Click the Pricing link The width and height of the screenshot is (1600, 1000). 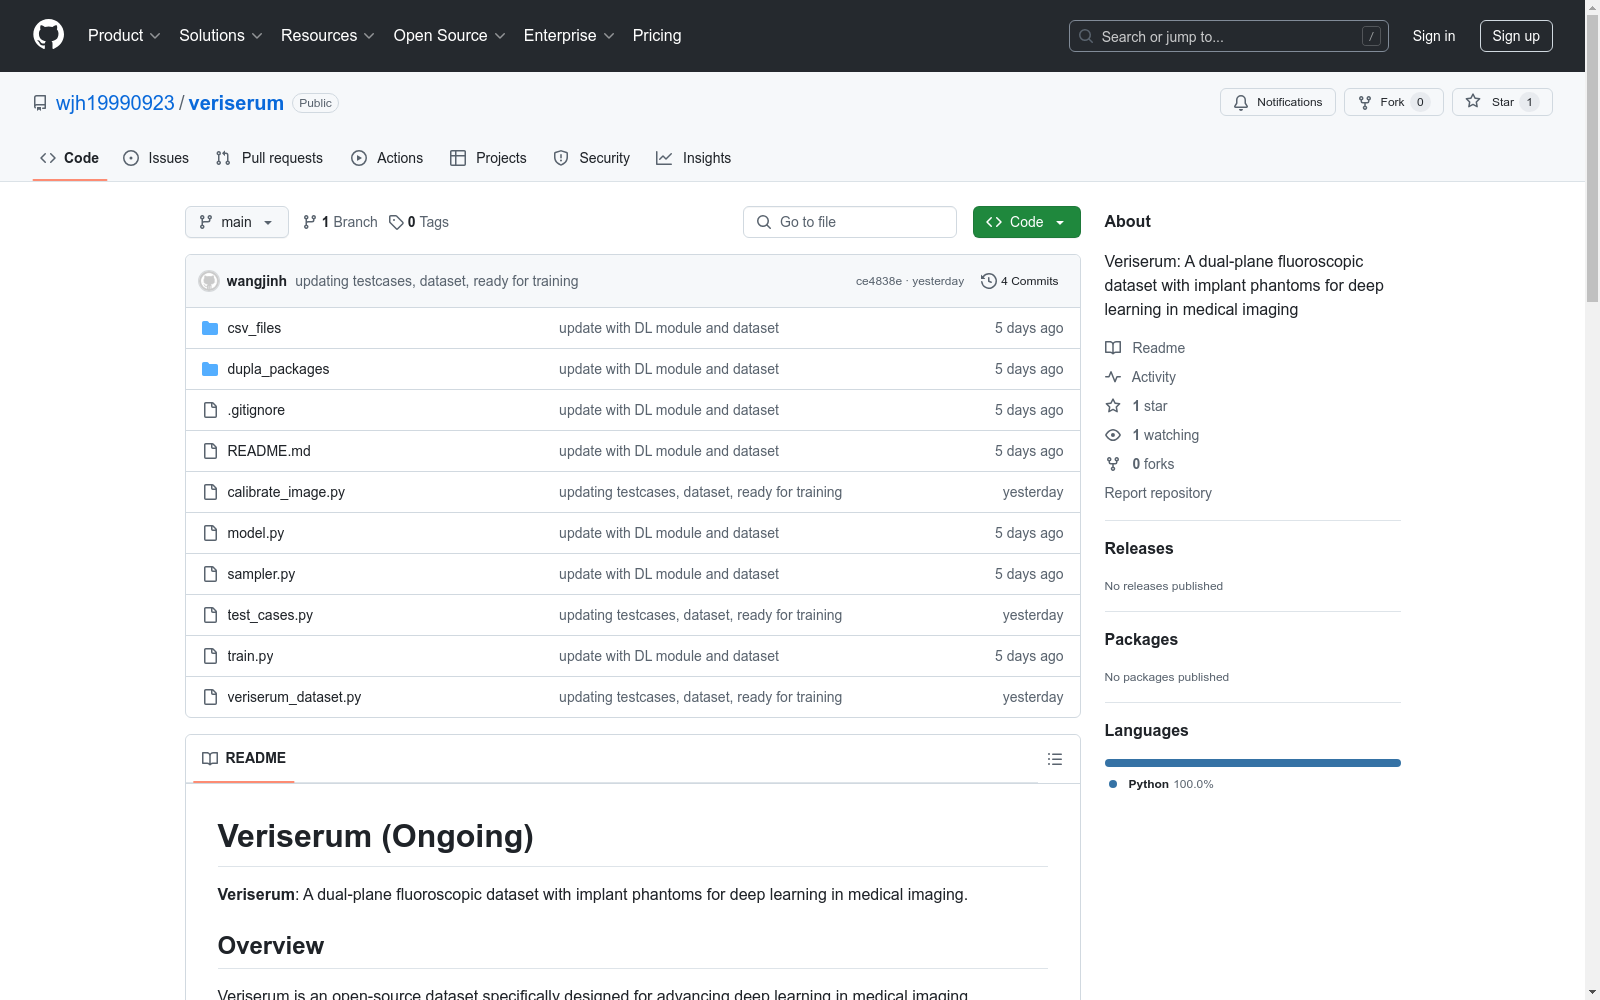(657, 36)
